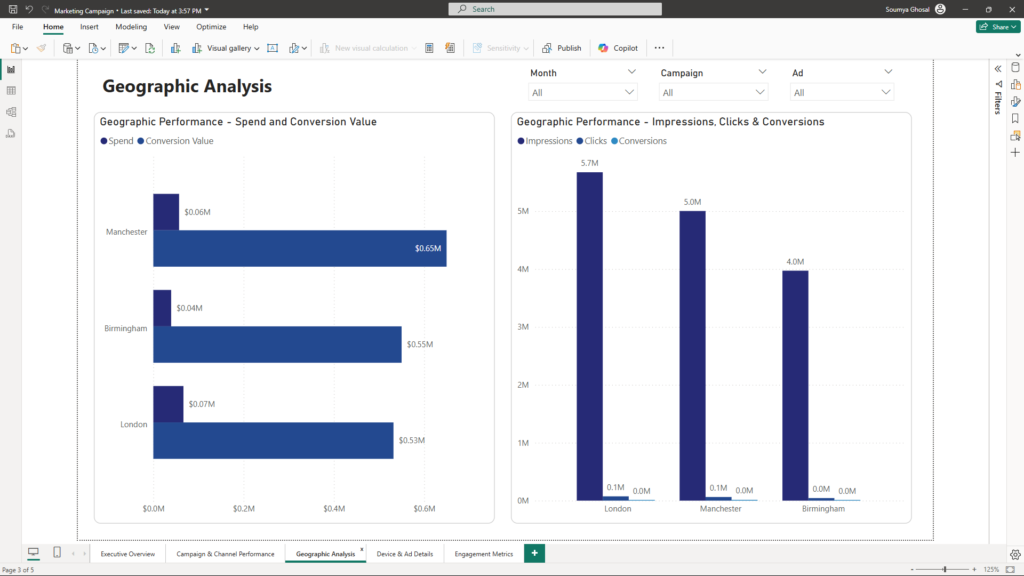
Task: Adjust the zoom slider in status bar
Action: pos(945,569)
